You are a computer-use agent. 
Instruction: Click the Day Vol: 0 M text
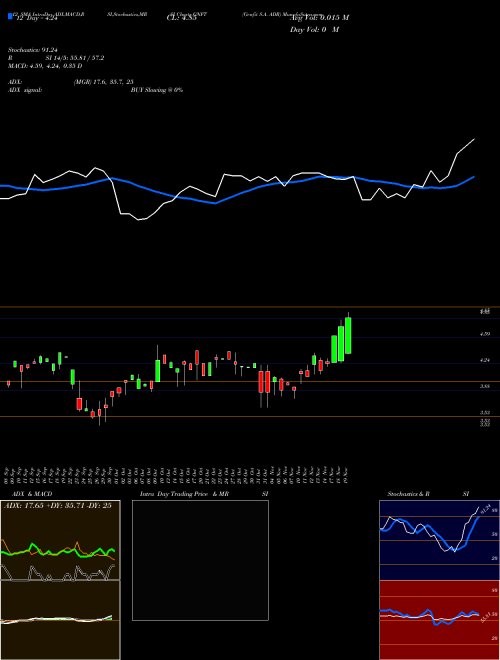coord(314,29)
